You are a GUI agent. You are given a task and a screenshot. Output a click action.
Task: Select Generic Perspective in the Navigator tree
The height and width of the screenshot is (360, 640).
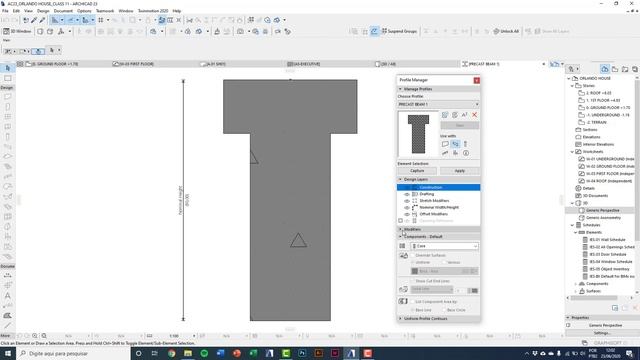point(602,211)
